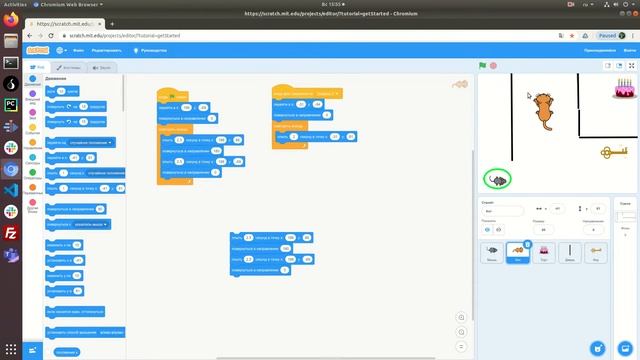Viewport: 640px width, 360px height.
Task: Click the red stop button above stage
Action: coord(493,65)
